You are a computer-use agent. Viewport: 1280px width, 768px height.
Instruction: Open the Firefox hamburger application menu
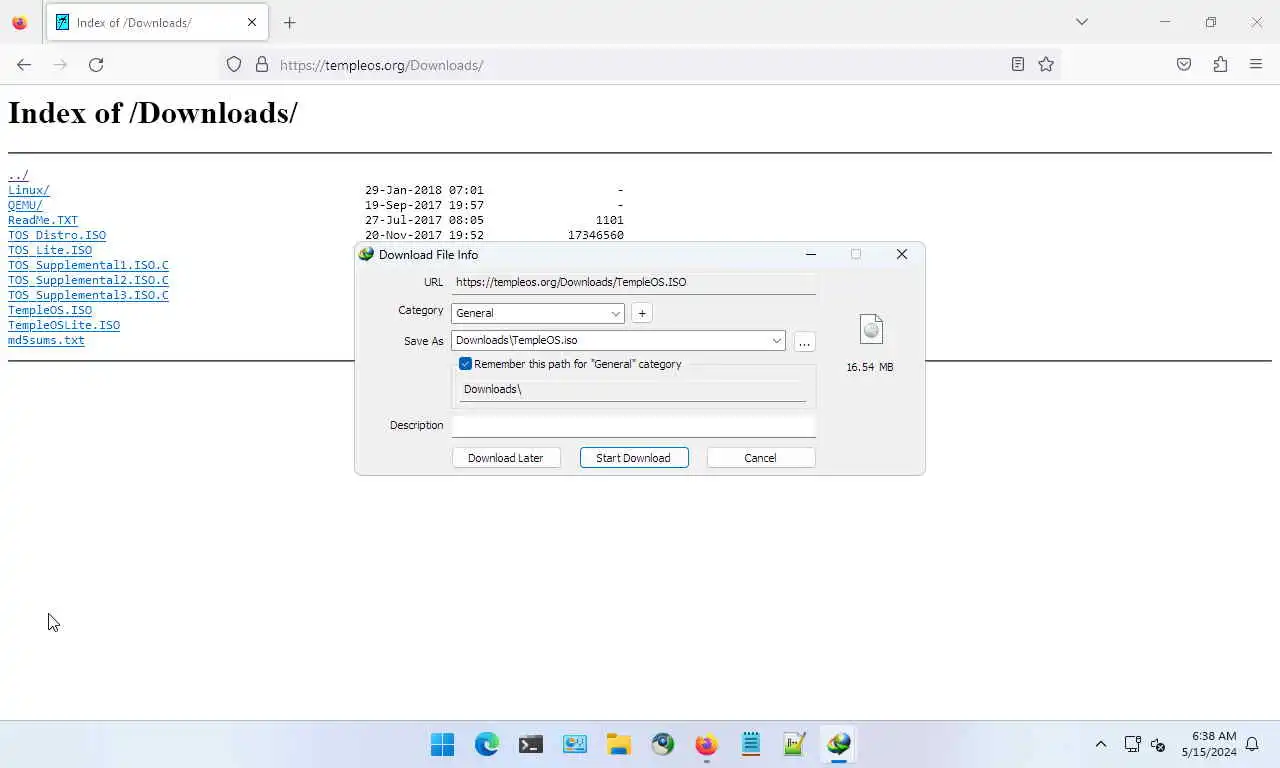(1256, 64)
